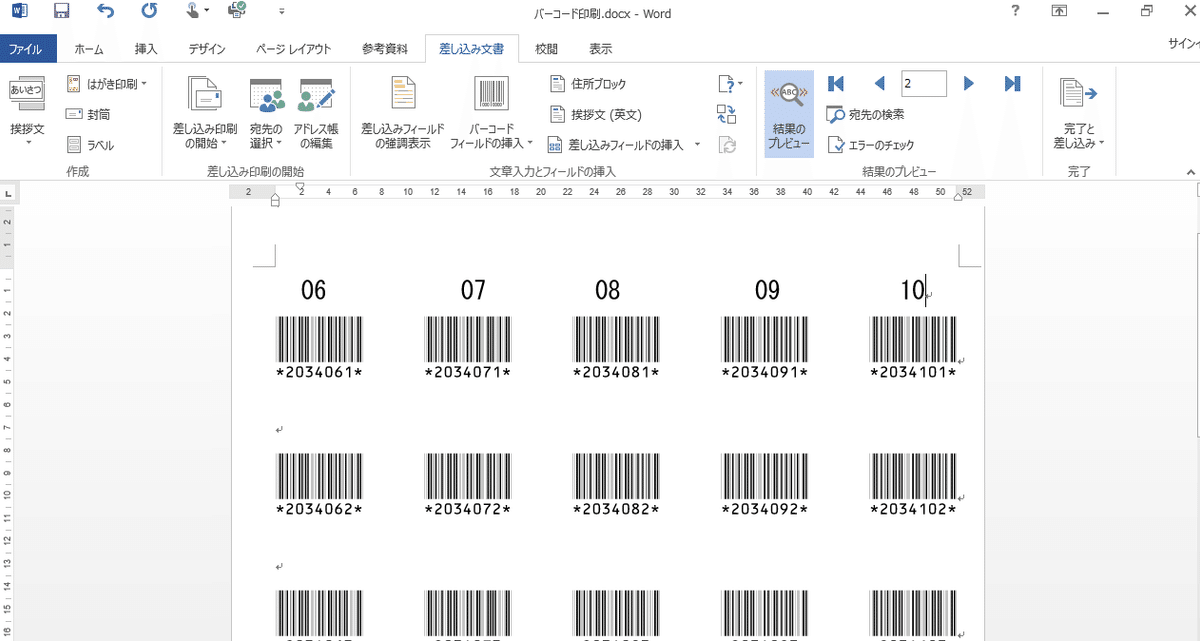Click 宛先の検索 find recipient
The height and width of the screenshot is (641, 1200).
click(866, 114)
